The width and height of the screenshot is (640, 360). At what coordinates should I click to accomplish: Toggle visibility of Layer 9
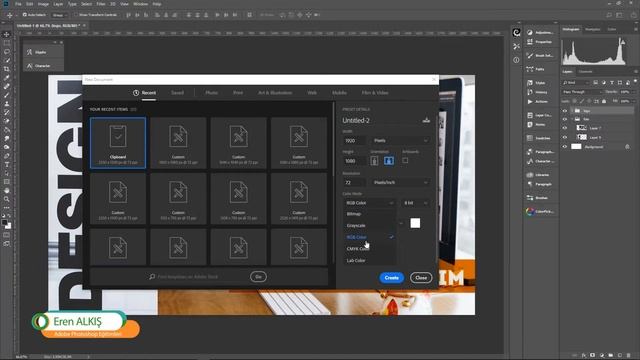(x=565, y=138)
